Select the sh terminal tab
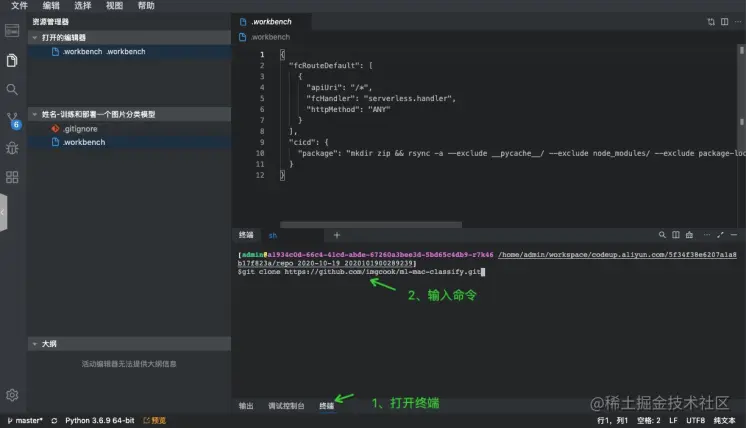Screen dimensions: 746x428 pyautogui.click(x=273, y=235)
